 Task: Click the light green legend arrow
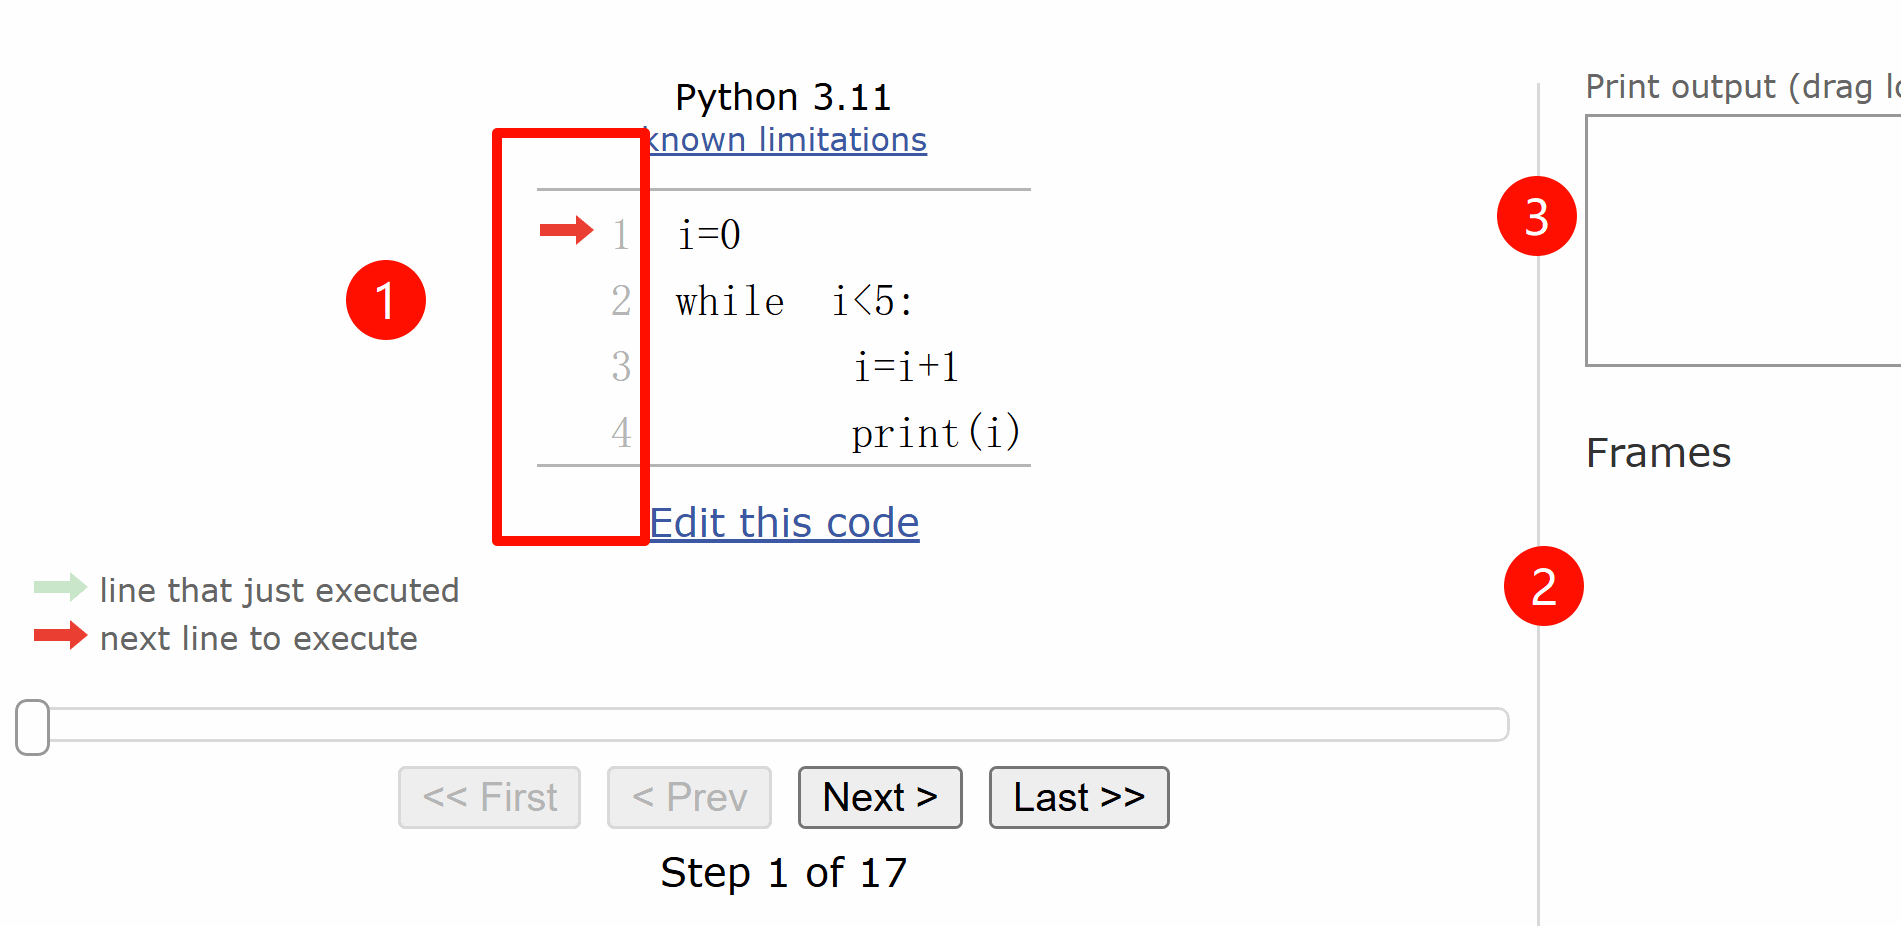click(x=60, y=587)
